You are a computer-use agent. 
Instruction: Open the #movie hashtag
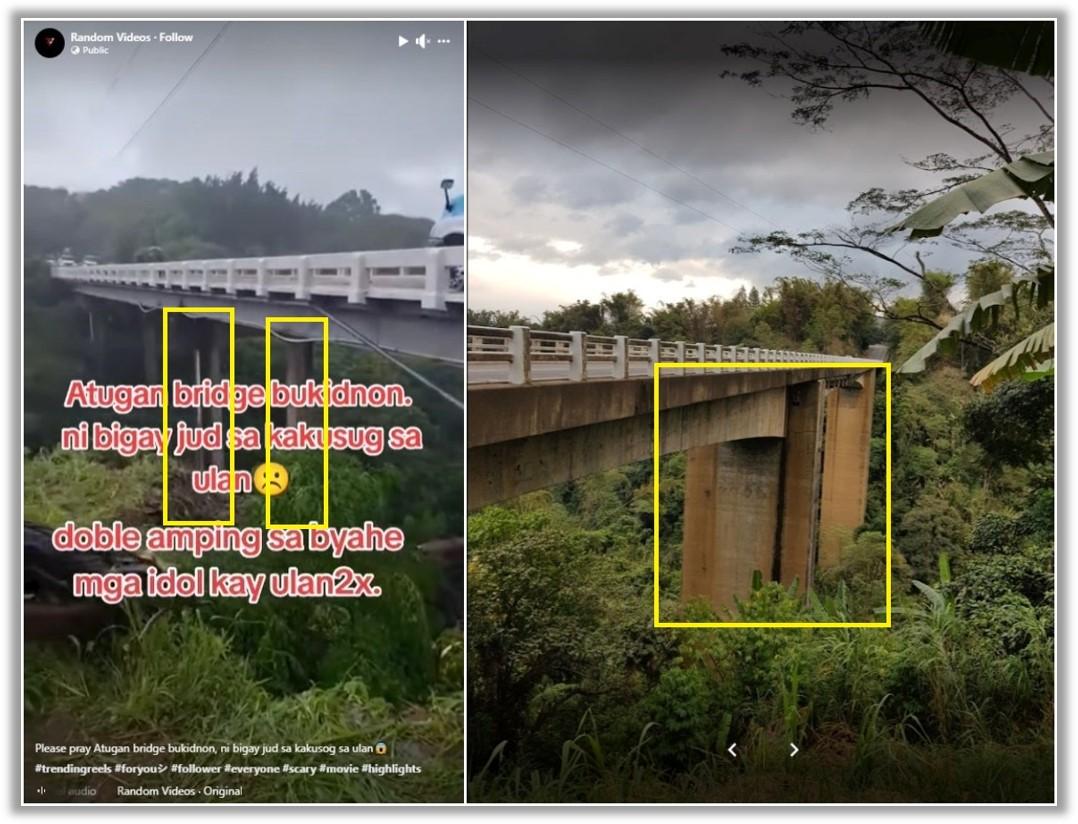[x=338, y=769]
